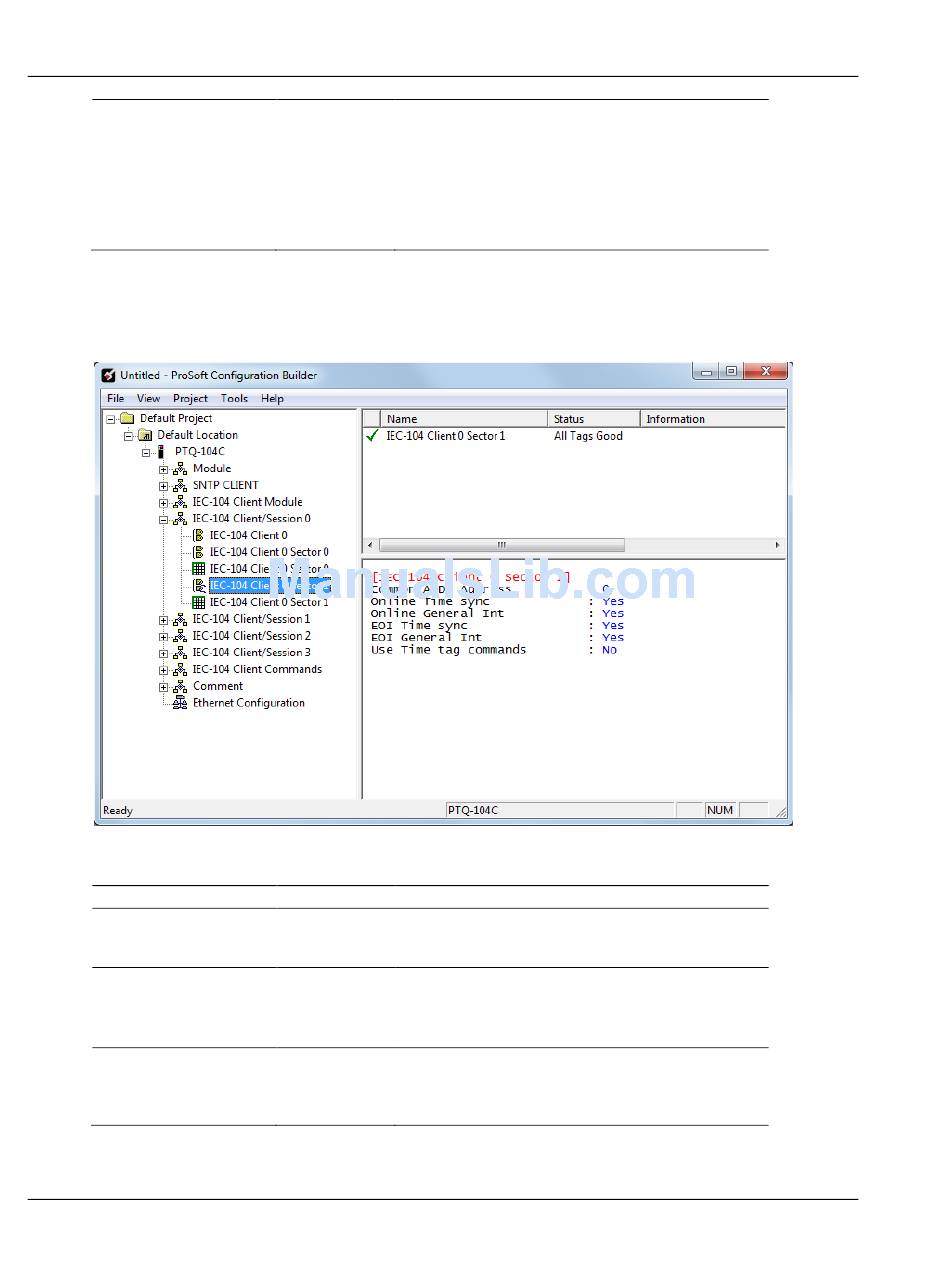The width and height of the screenshot is (950, 1267).
Task: Select IEC-104 Client 0 Sector 1 in Name column
Action: coord(446,436)
